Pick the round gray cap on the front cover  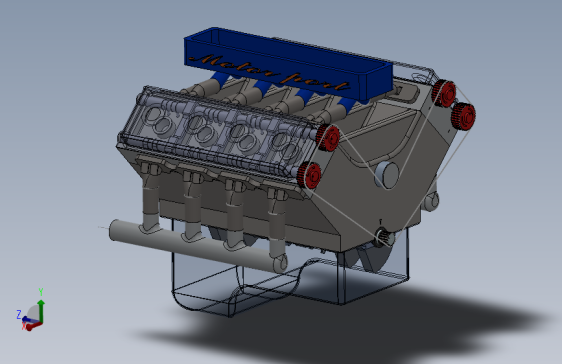click(x=387, y=175)
